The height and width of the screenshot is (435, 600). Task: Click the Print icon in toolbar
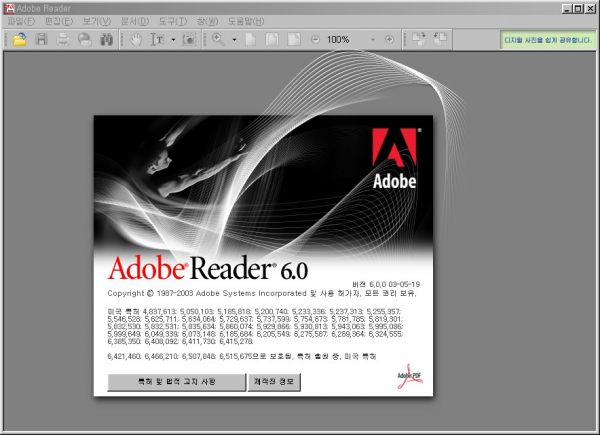(63, 39)
